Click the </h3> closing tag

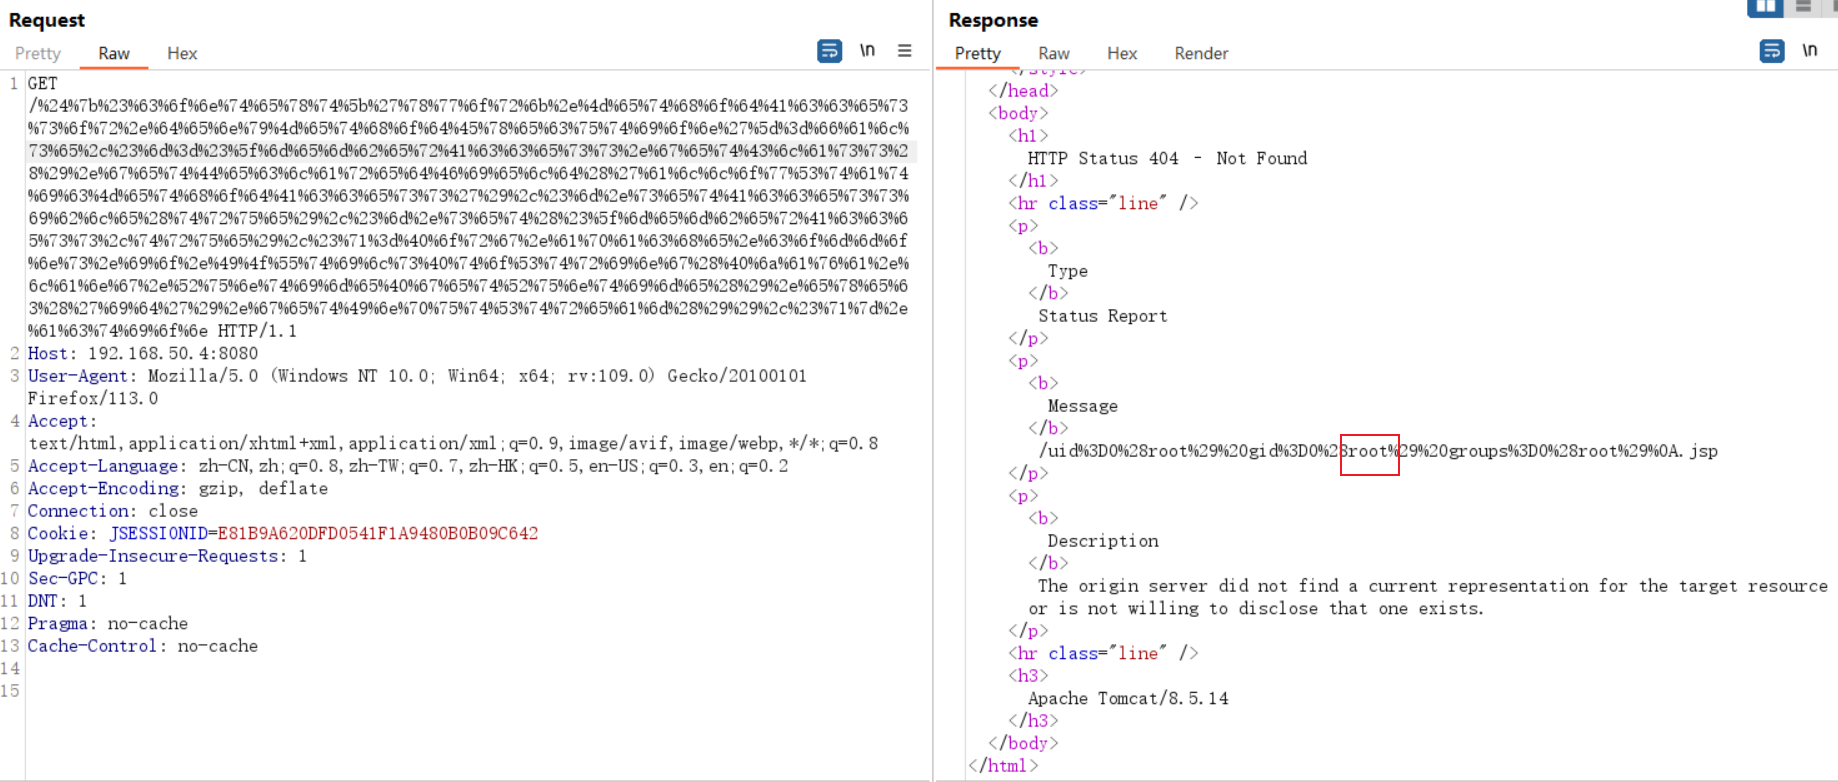(x=1033, y=721)
